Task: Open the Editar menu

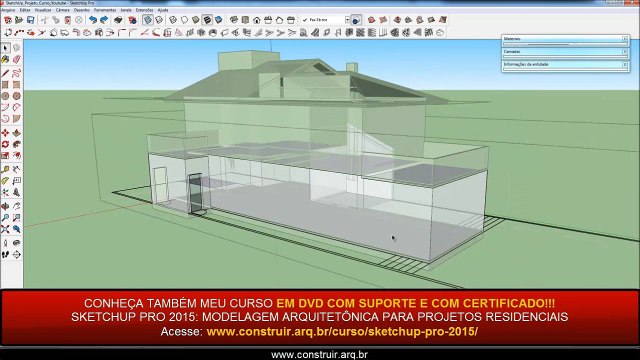Action: [x=25, y=10]
